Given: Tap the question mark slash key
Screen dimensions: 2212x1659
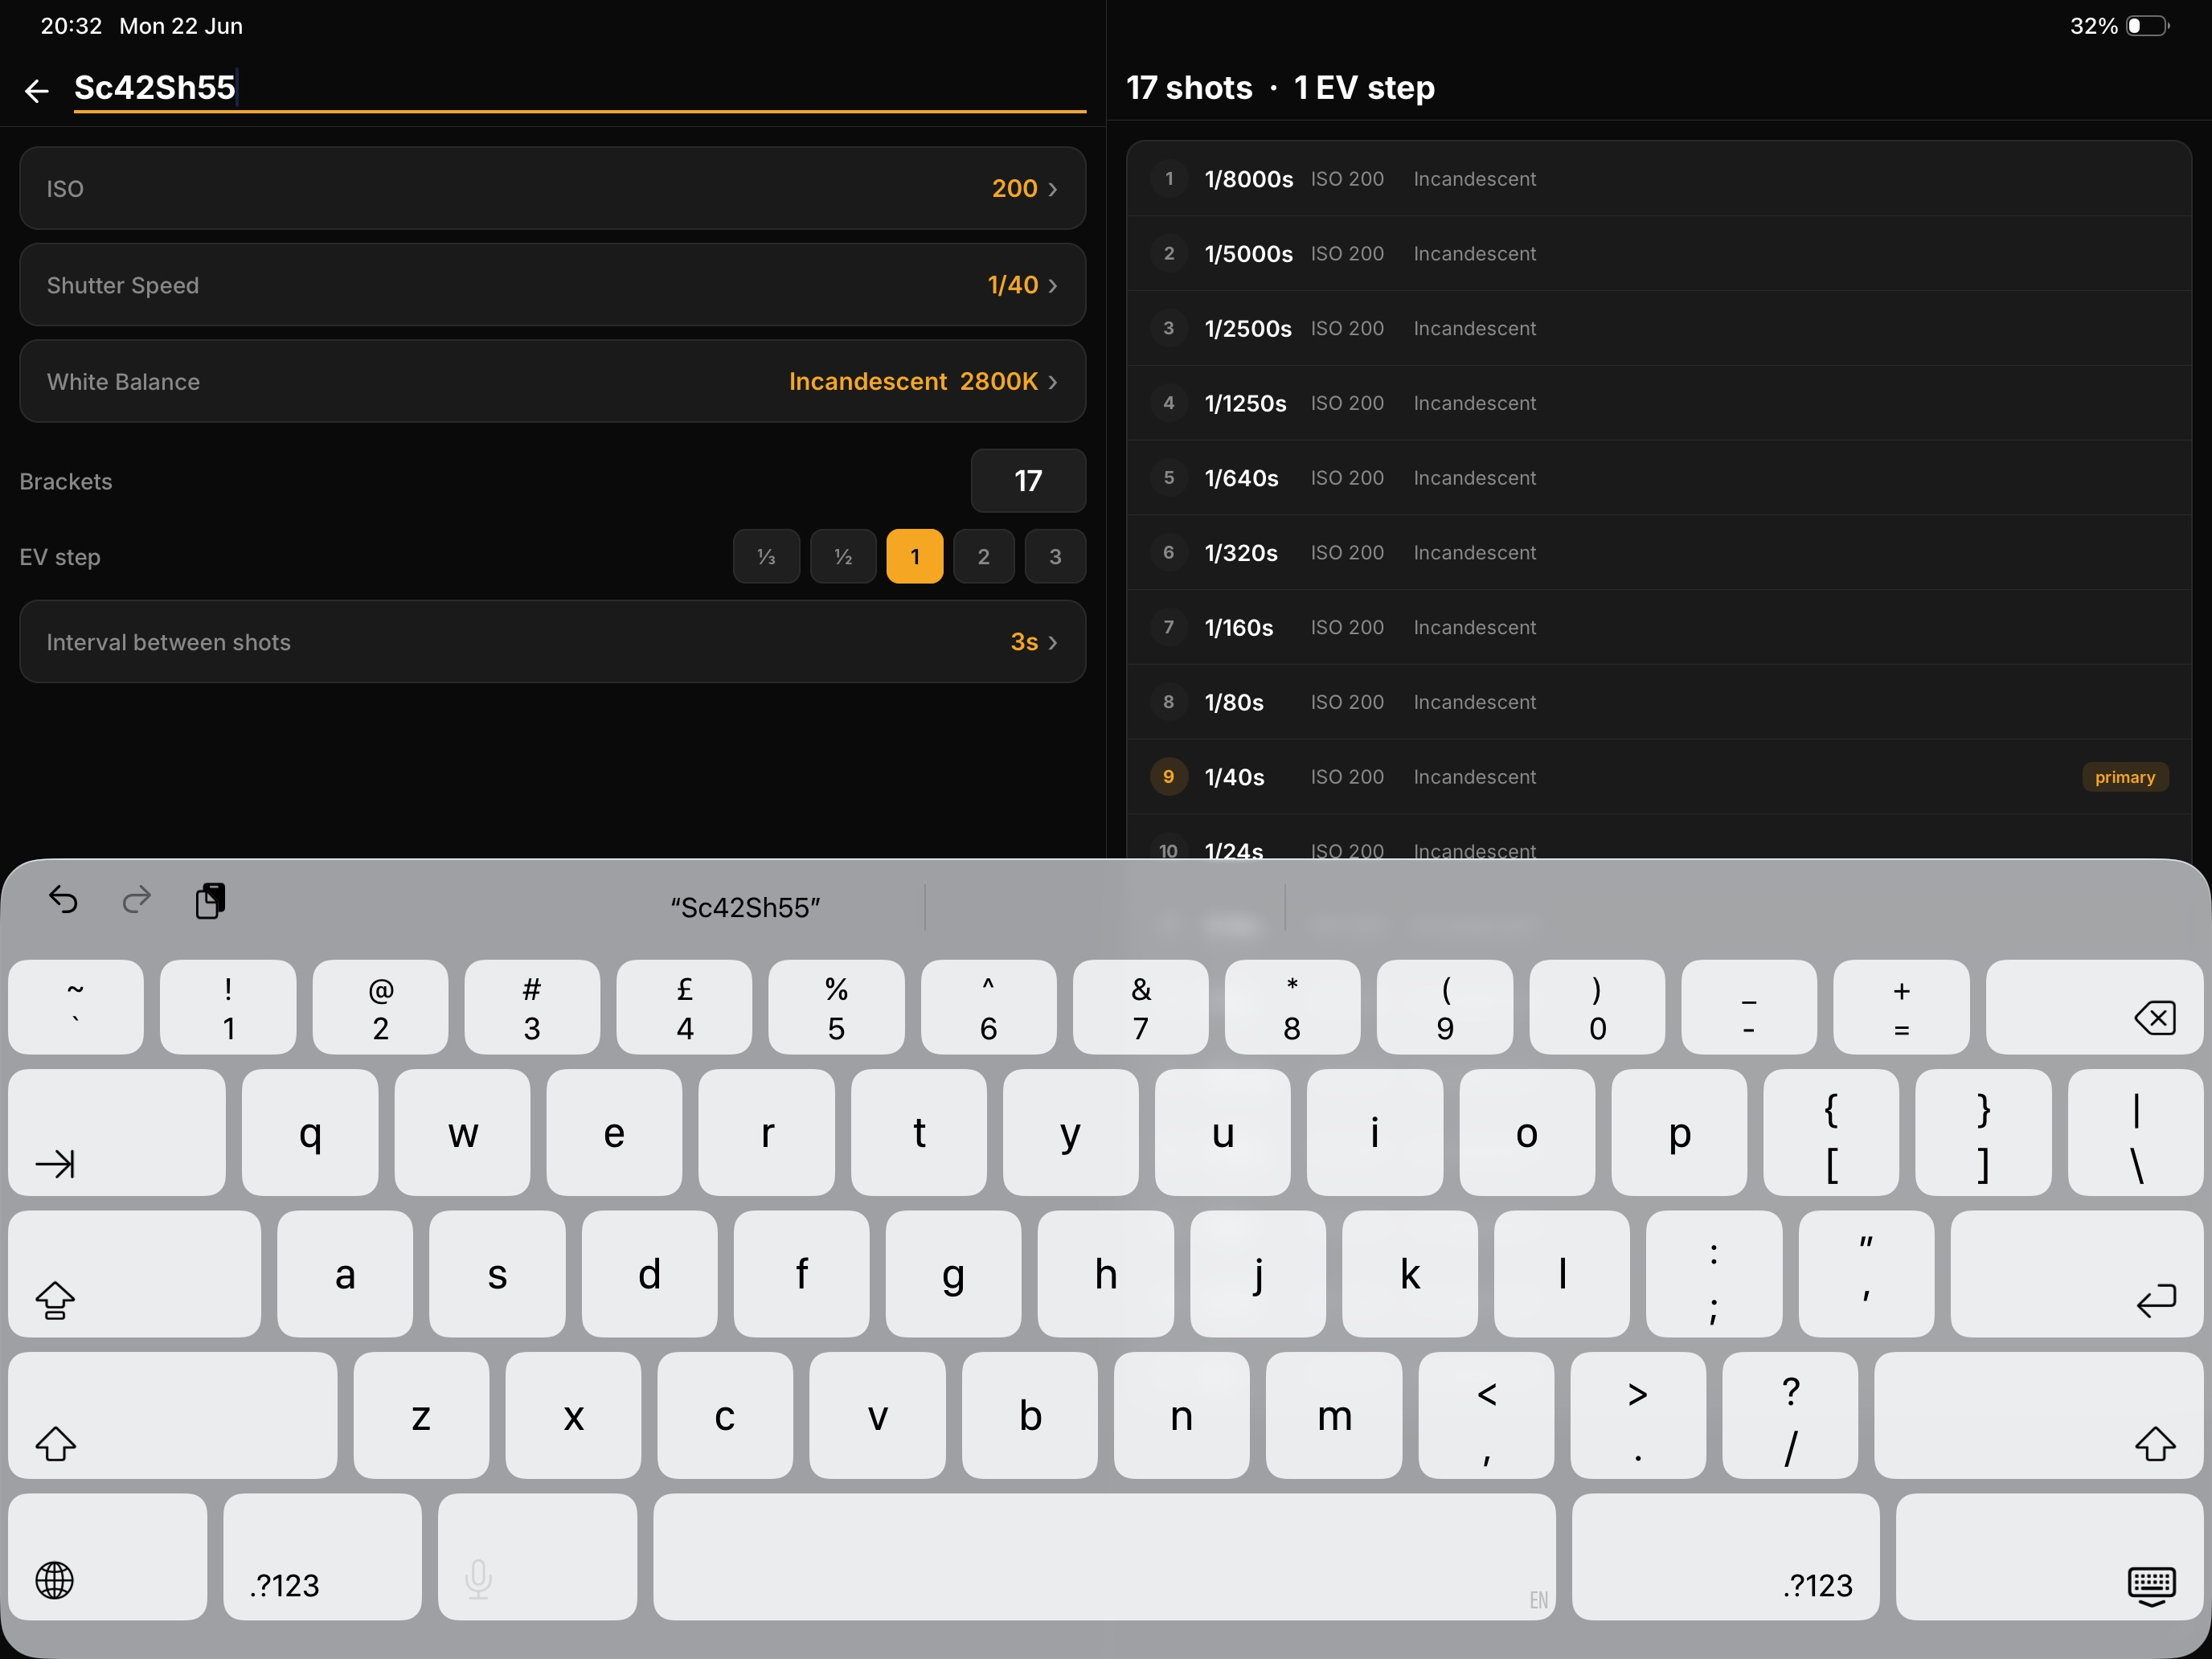Looking at the screenshot, I should [x=1790, y=1415].
